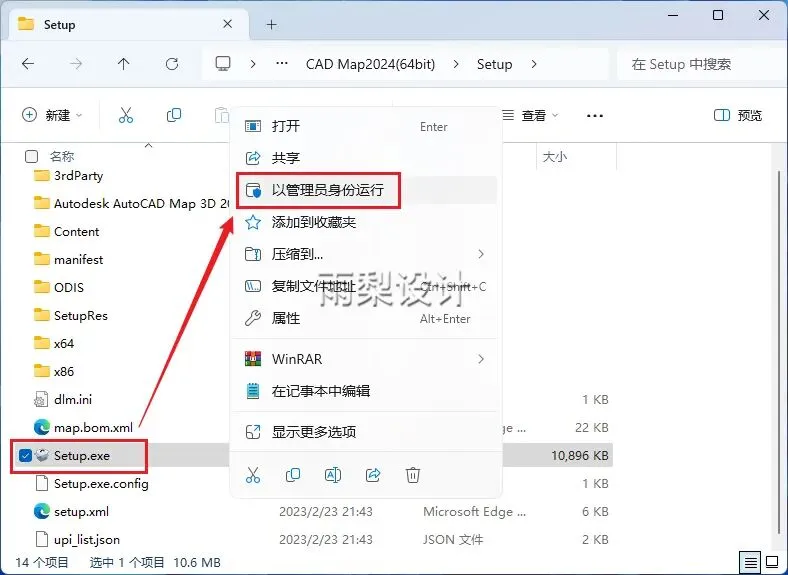Choose 添加到收藏夹
Viewport: 788px width, 575px height.
coord(366,222)
